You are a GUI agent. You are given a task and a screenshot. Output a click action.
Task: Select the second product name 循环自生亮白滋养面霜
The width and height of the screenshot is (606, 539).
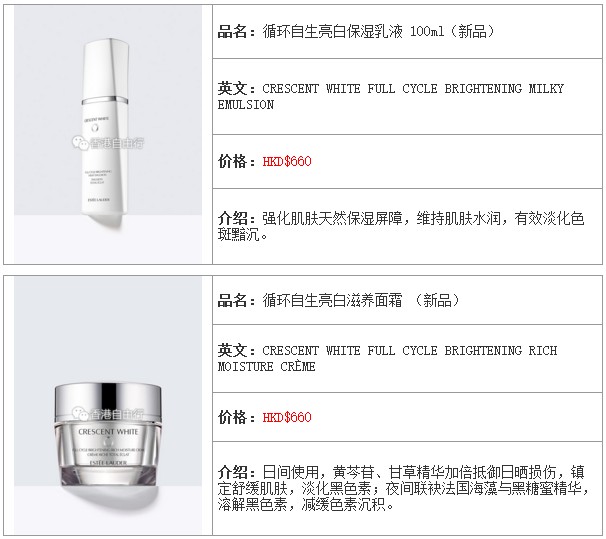point(332,300)
